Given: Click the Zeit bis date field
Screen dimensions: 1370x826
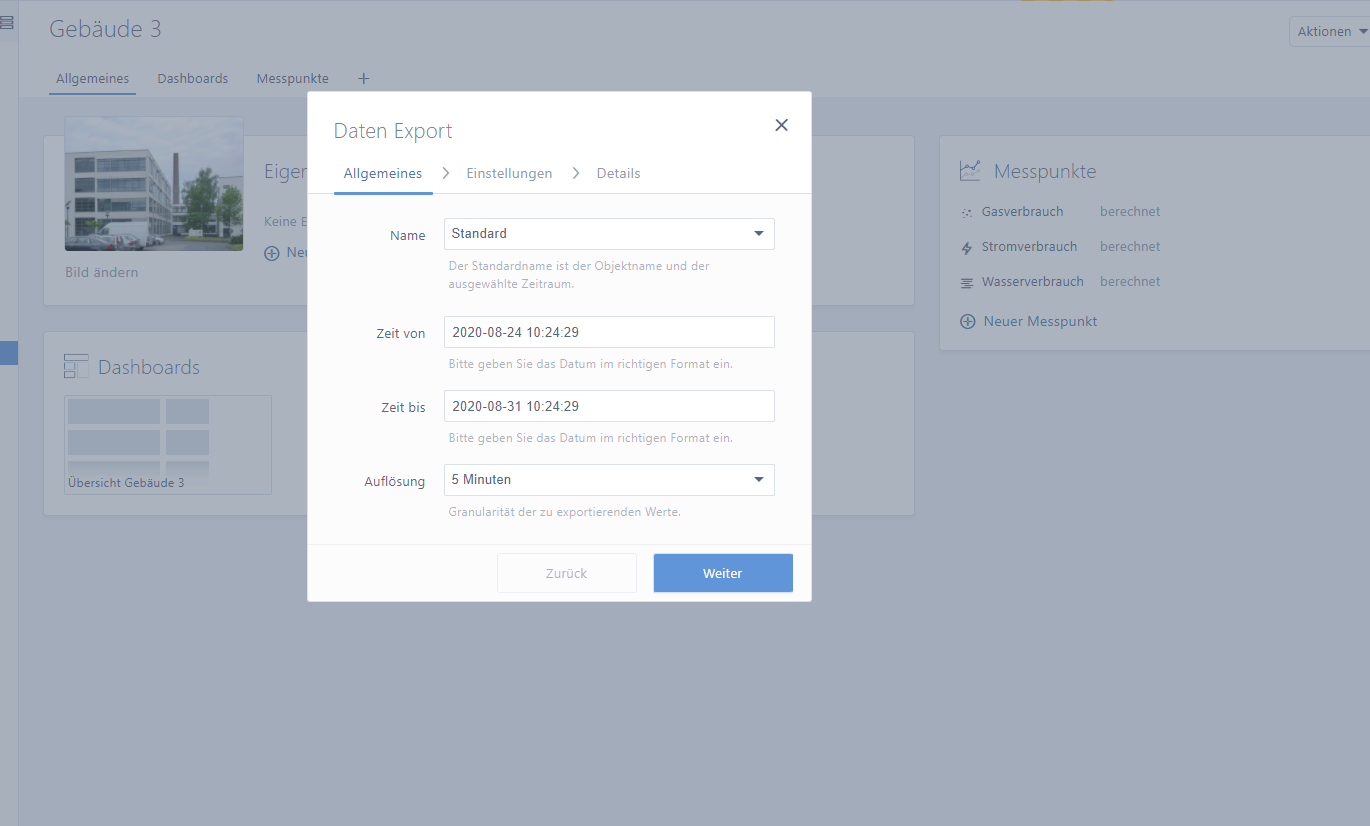Looking at the screenshot, I should pyautogui.click(x=608, y=406).
